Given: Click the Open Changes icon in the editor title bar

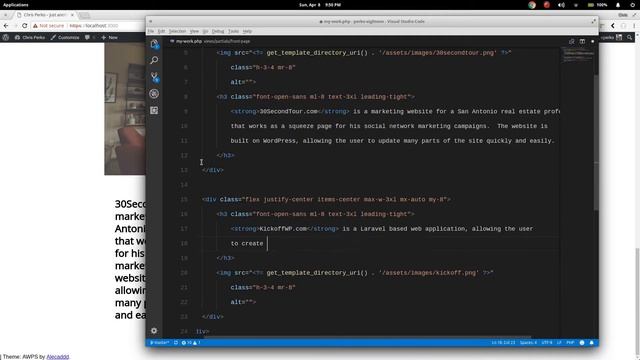Looking at the screenshot, I should pos(572,41).
